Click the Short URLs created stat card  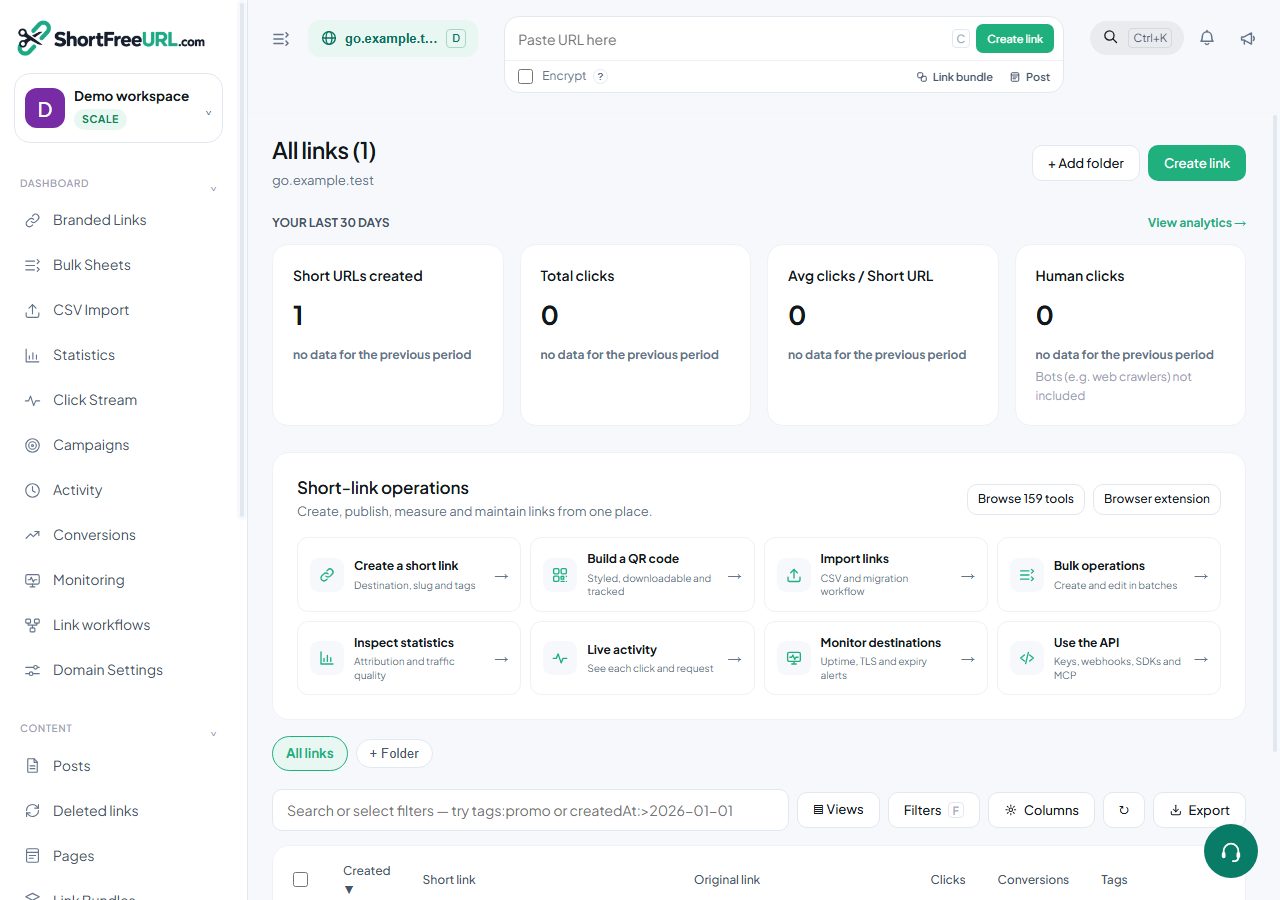pos(388,335)
